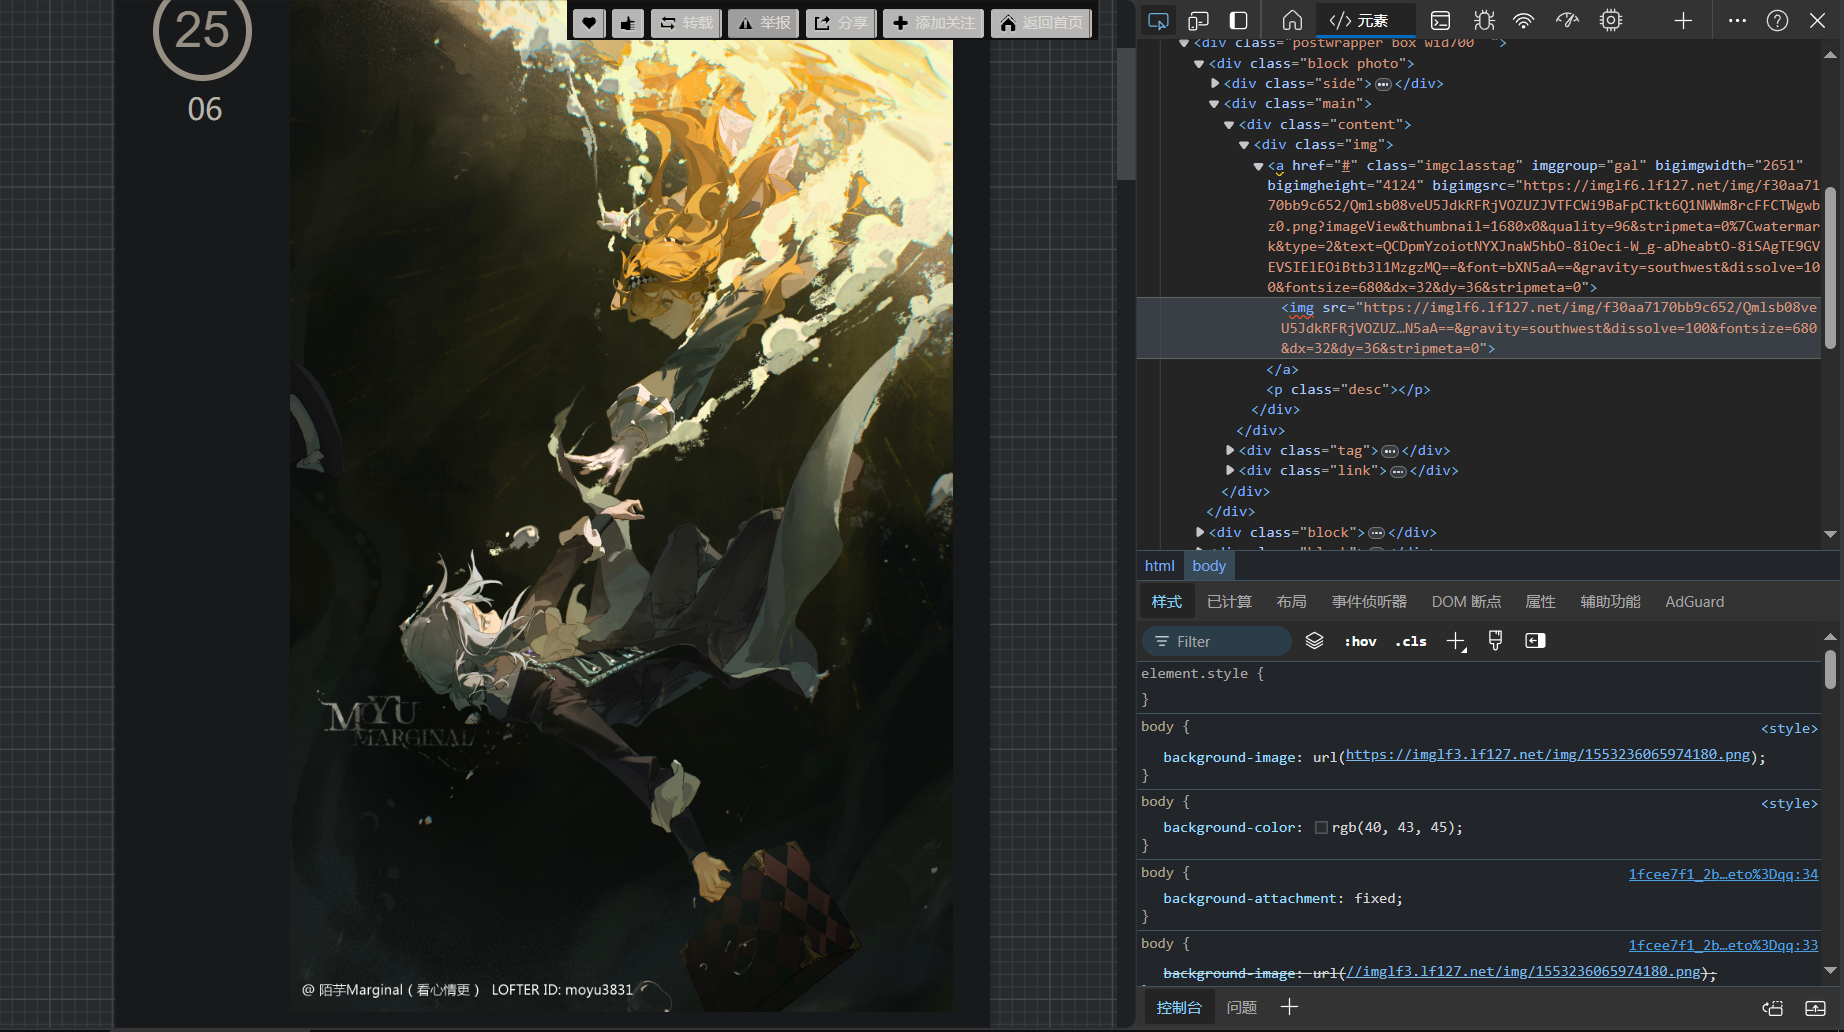The width and height of the screenshot is (1844, 1032).
Task: Collapse the div class img node
Action: click(x=1244, y=145)
